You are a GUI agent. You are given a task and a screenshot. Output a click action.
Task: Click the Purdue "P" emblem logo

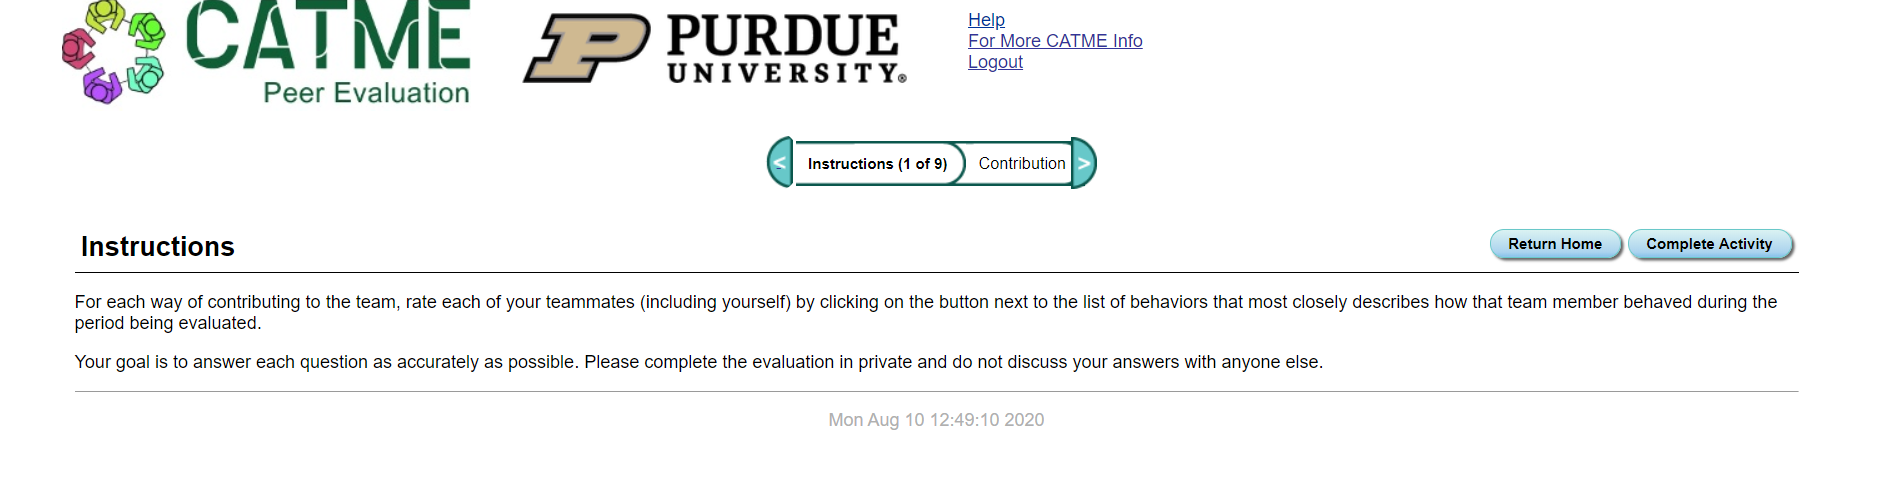(587, 48)
